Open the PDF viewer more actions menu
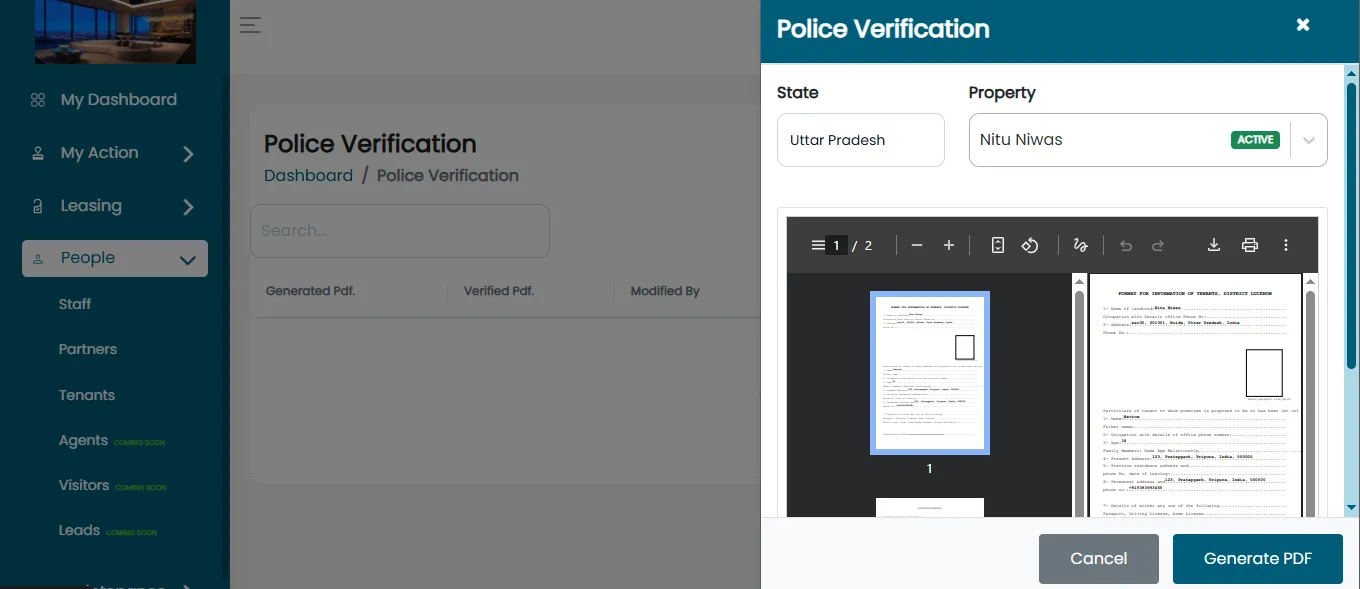The image size is (1360, 589). click(x=1286, y=245)
